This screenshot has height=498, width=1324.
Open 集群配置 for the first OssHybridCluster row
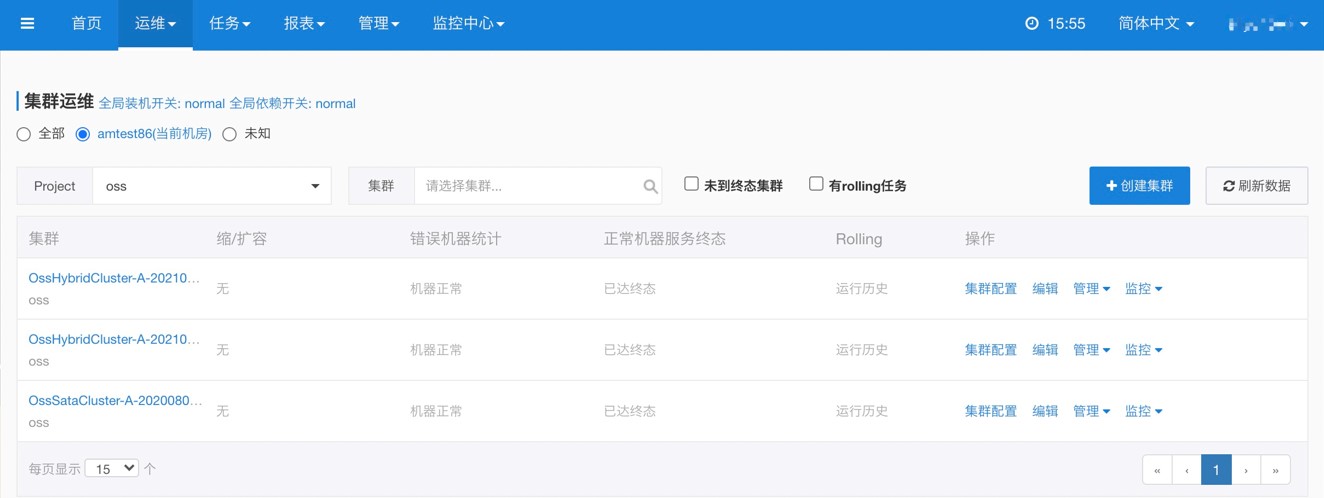point(991,288)
